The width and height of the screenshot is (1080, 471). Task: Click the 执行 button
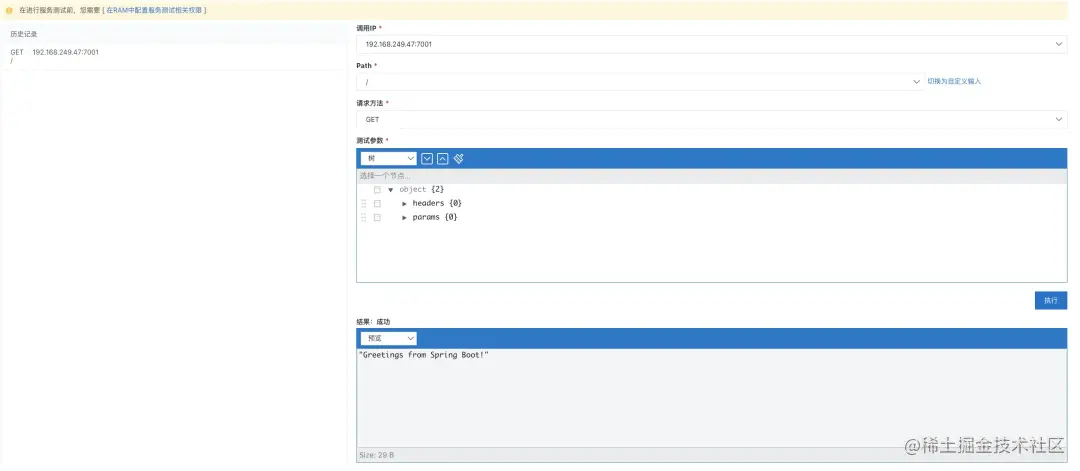pos(1050,300)
